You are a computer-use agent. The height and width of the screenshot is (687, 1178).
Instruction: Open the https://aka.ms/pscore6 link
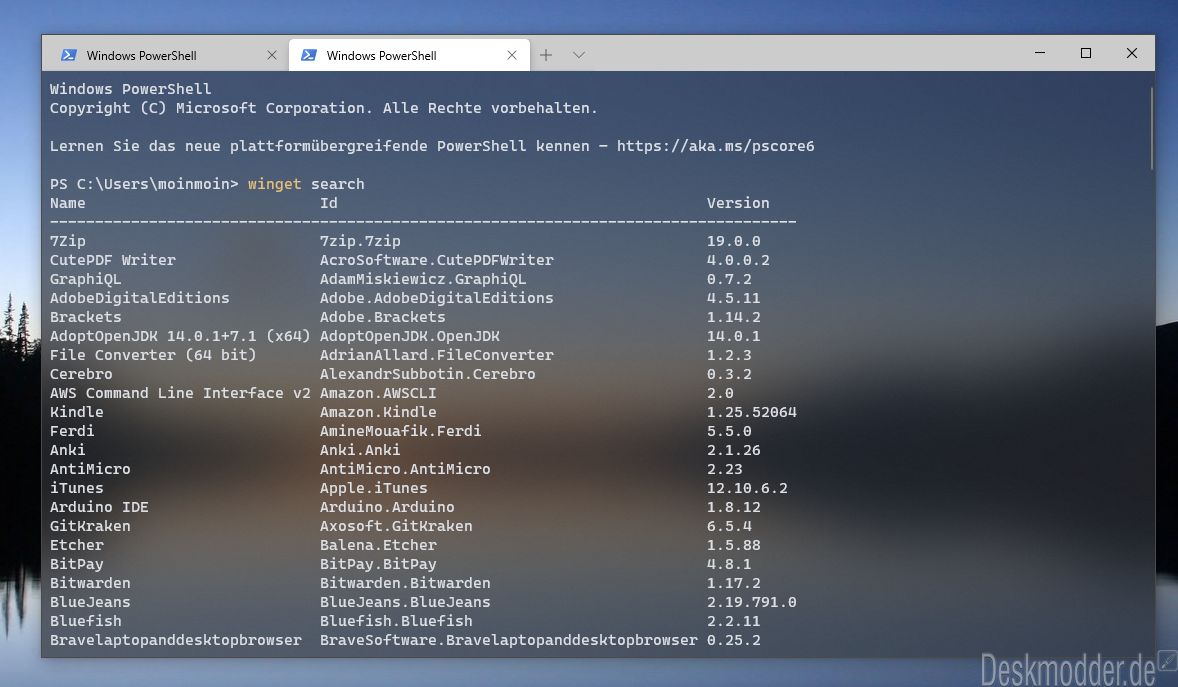tap(715, 146)
